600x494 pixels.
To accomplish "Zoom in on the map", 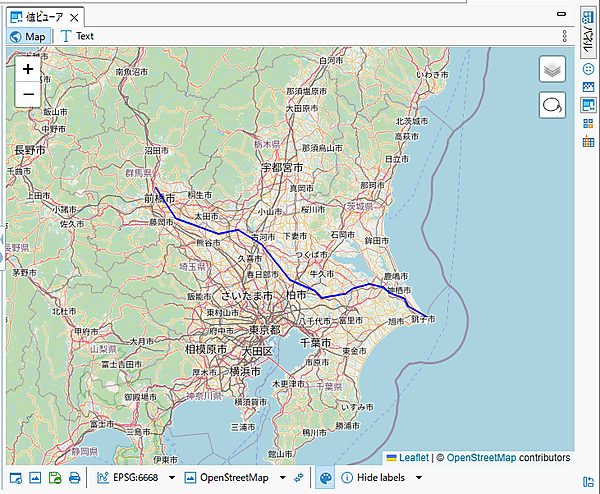I will [28, 70].
